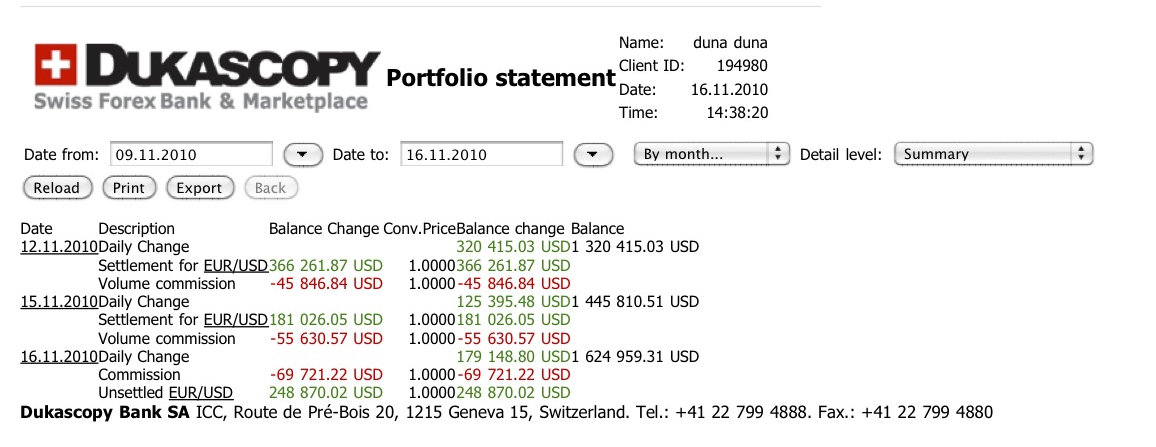Open the 16.11.2010 date link
1156x447 pixels.
[x=58, y=357]
